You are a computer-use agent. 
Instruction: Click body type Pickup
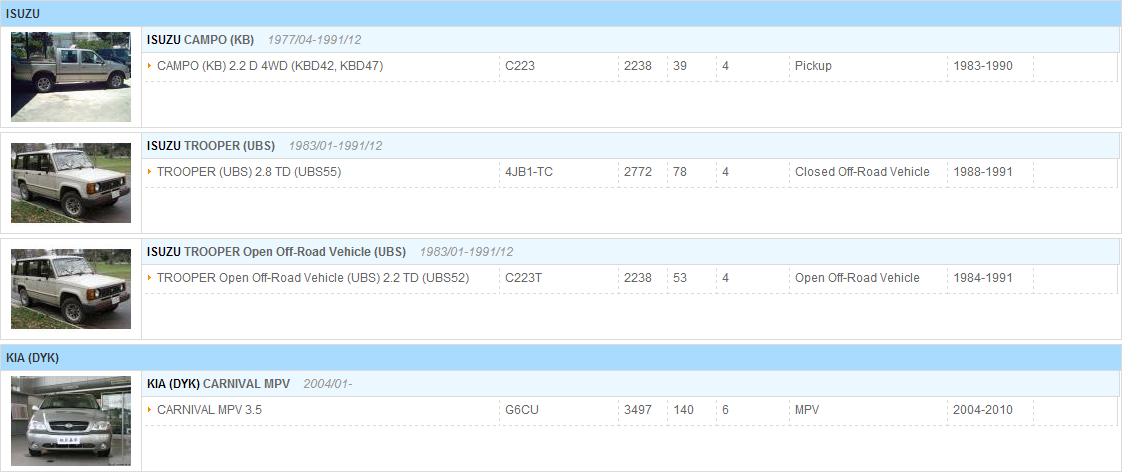[x=813, y=66]
